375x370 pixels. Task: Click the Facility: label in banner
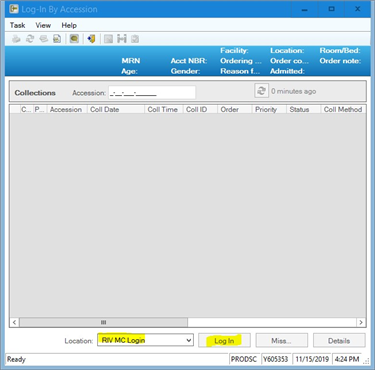pyautogui.click(x=234, y=51)
